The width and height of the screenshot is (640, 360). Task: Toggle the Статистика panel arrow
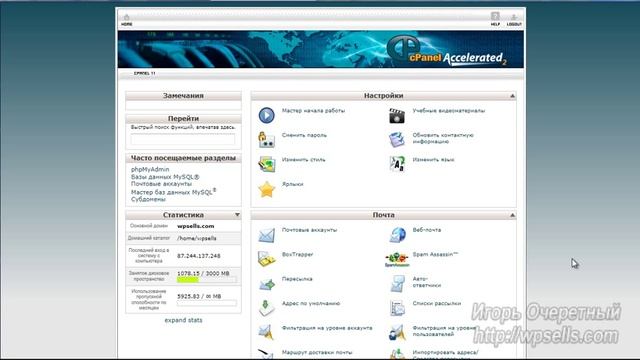coord(237,215)
